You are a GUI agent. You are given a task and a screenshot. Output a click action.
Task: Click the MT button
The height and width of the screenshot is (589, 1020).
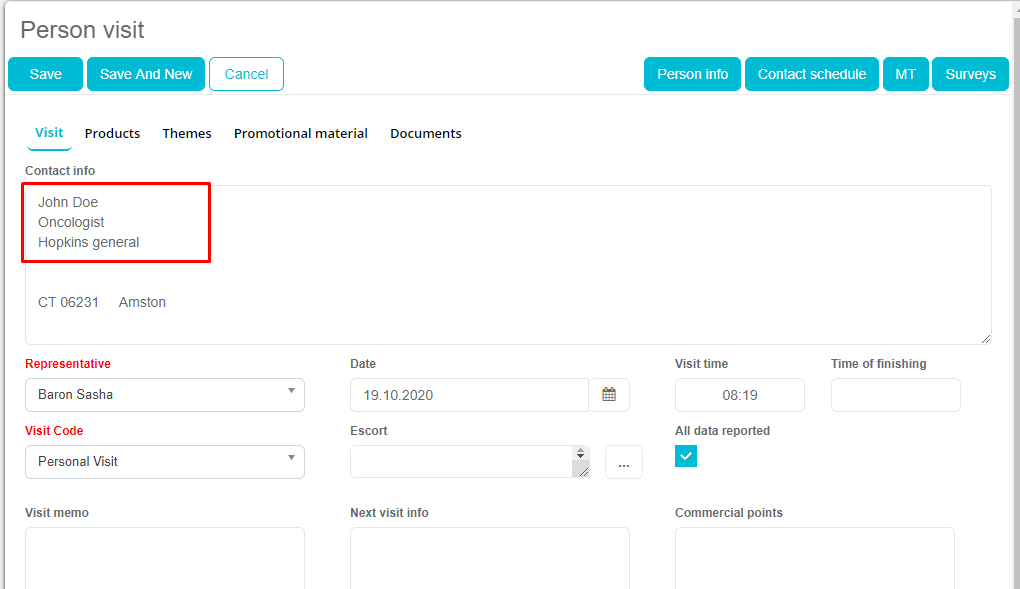tap(905, 74)
